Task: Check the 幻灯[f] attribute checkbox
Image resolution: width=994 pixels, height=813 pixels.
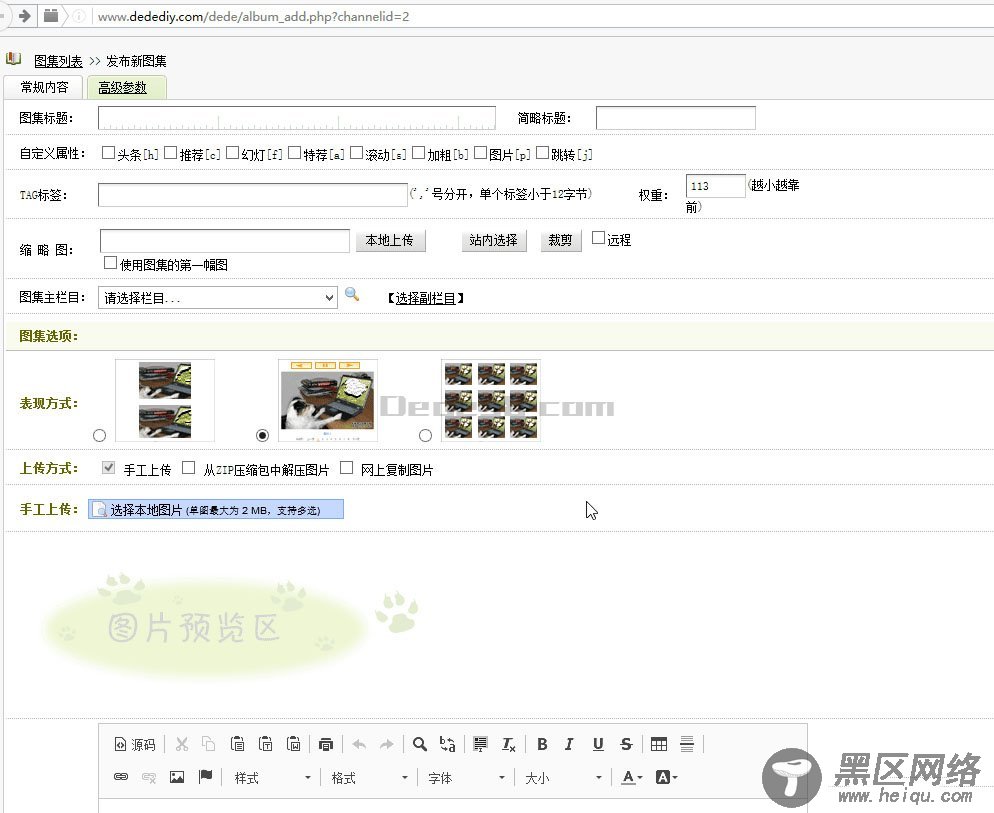Action: point(233,153)
